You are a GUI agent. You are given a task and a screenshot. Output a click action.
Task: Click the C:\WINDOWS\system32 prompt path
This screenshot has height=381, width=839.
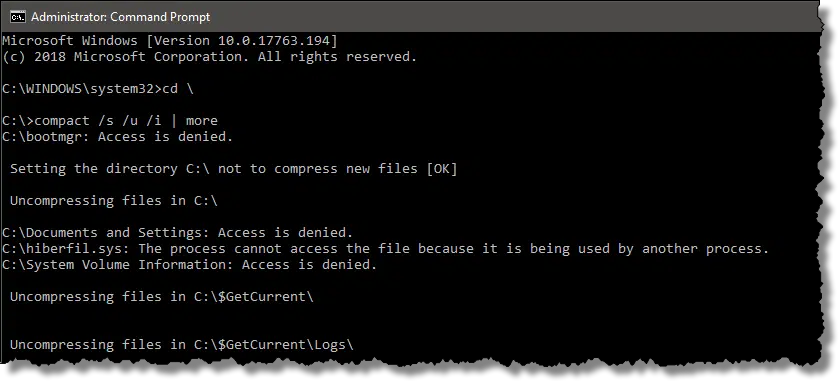(x=78, y=89)
